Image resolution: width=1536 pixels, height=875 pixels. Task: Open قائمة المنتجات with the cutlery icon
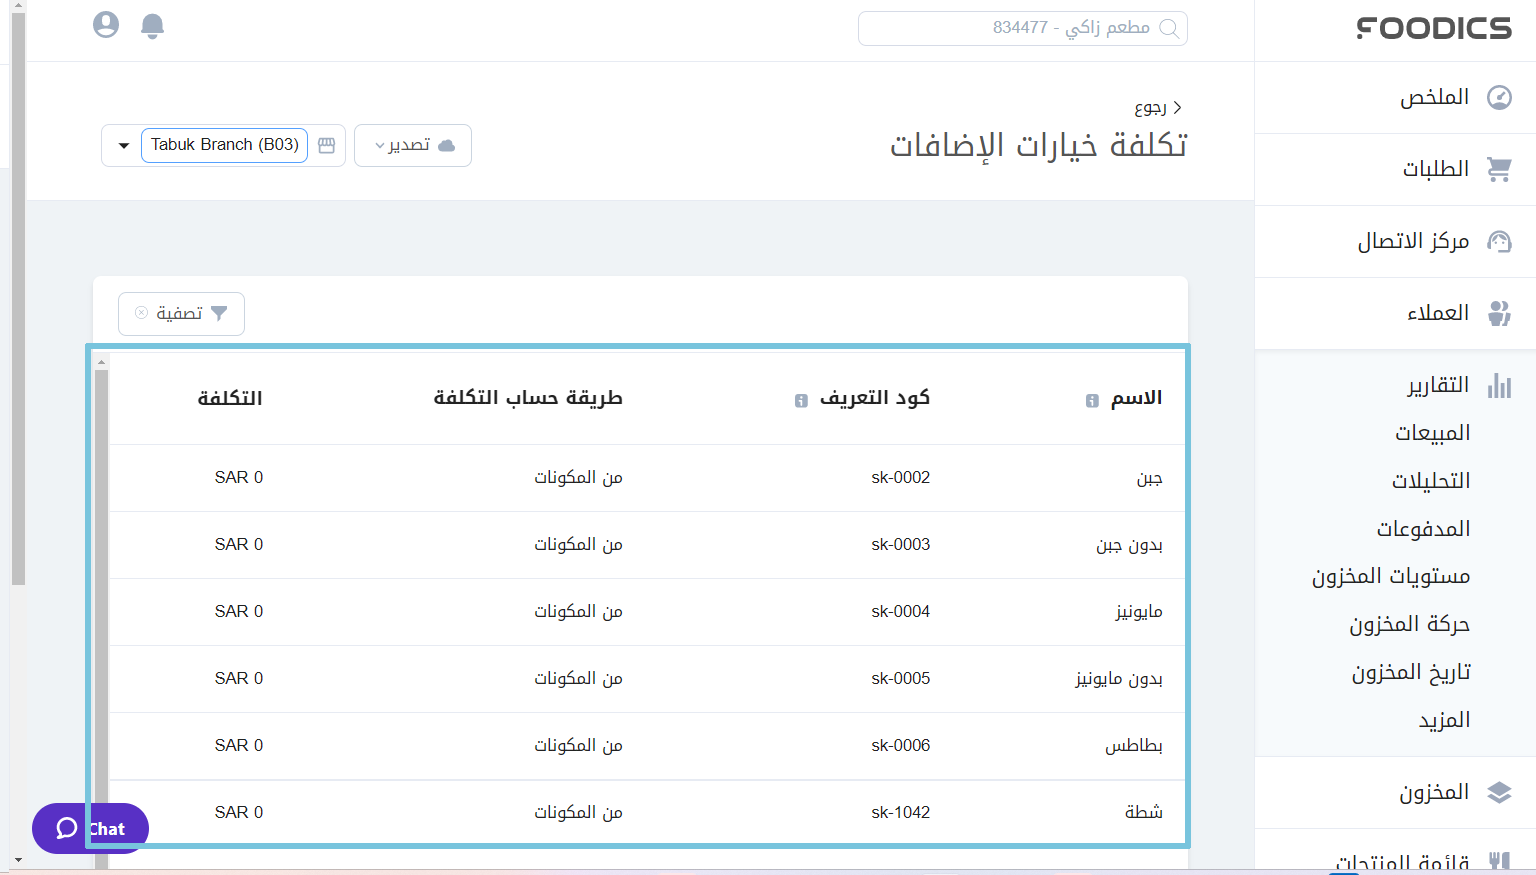click(1499, 858)
